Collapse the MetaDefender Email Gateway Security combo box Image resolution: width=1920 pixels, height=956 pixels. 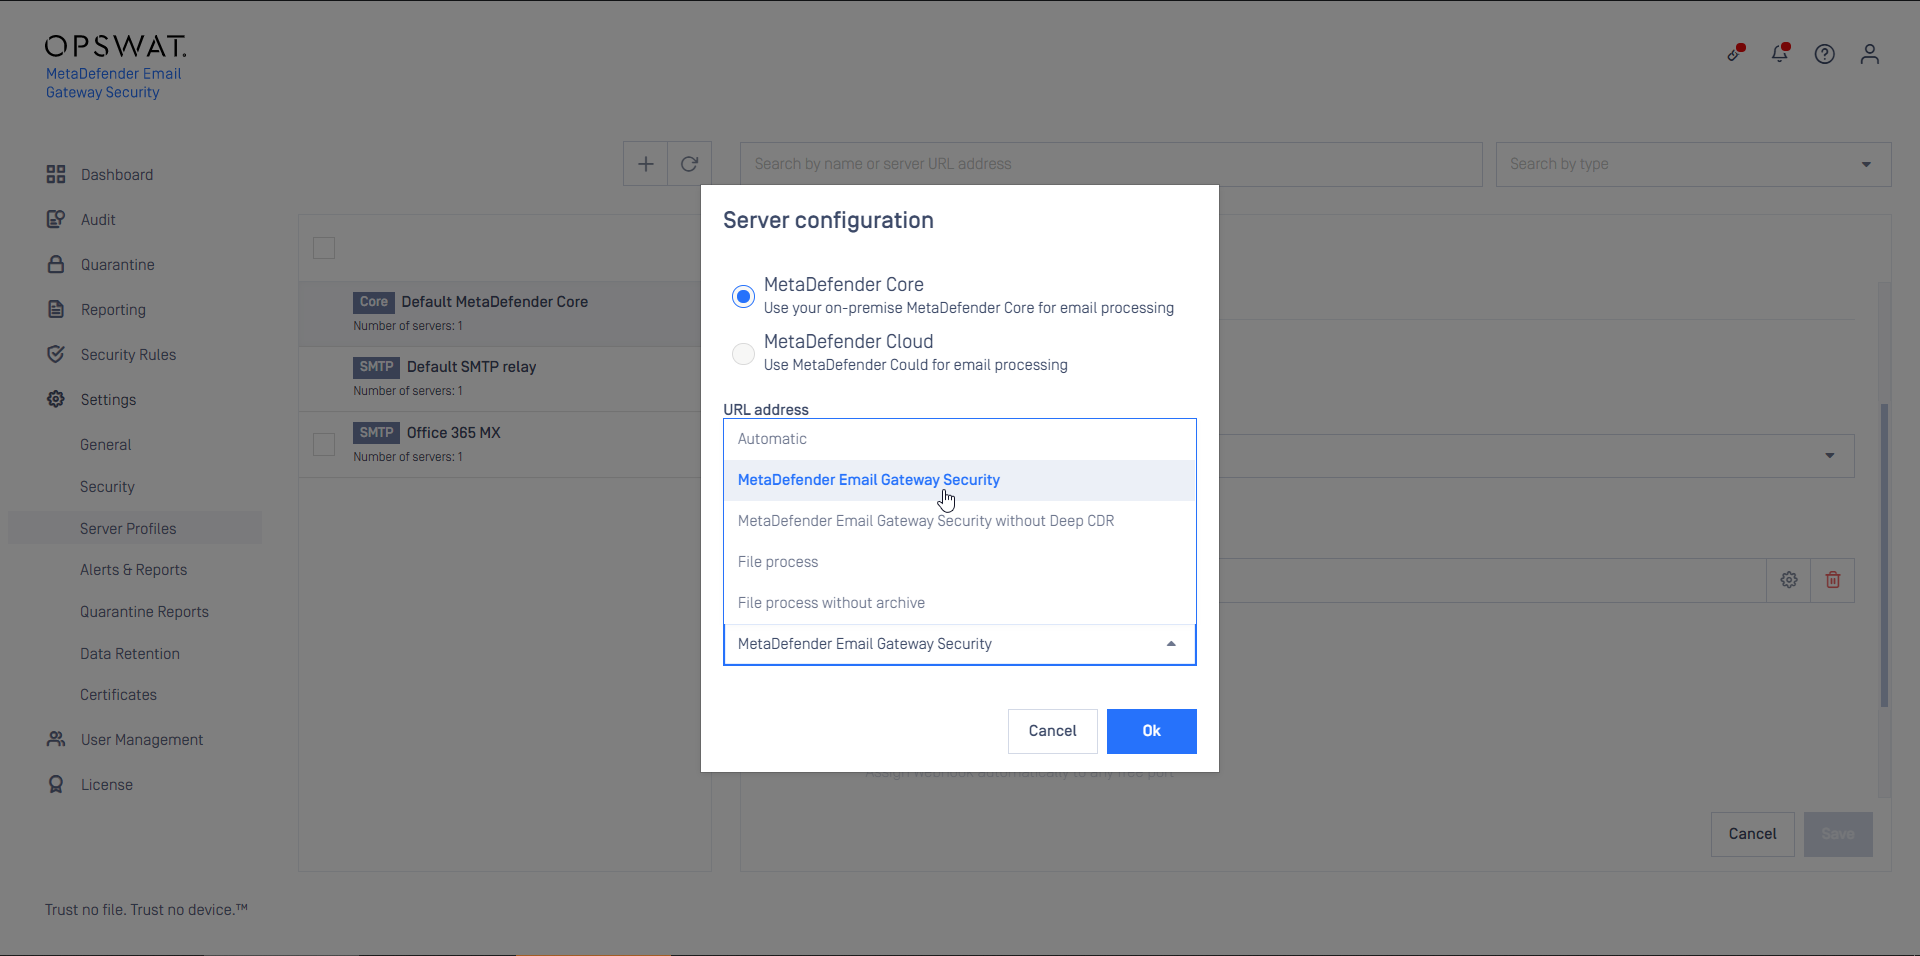pos(1171,644)
